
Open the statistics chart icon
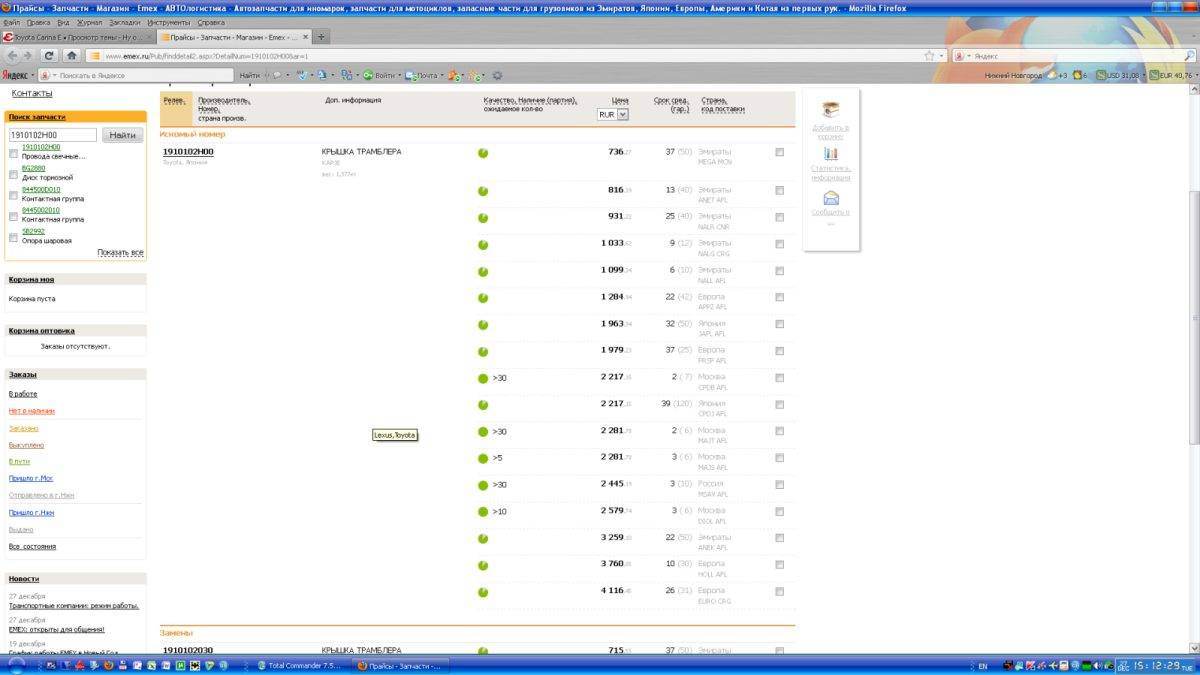pos(830,153)
